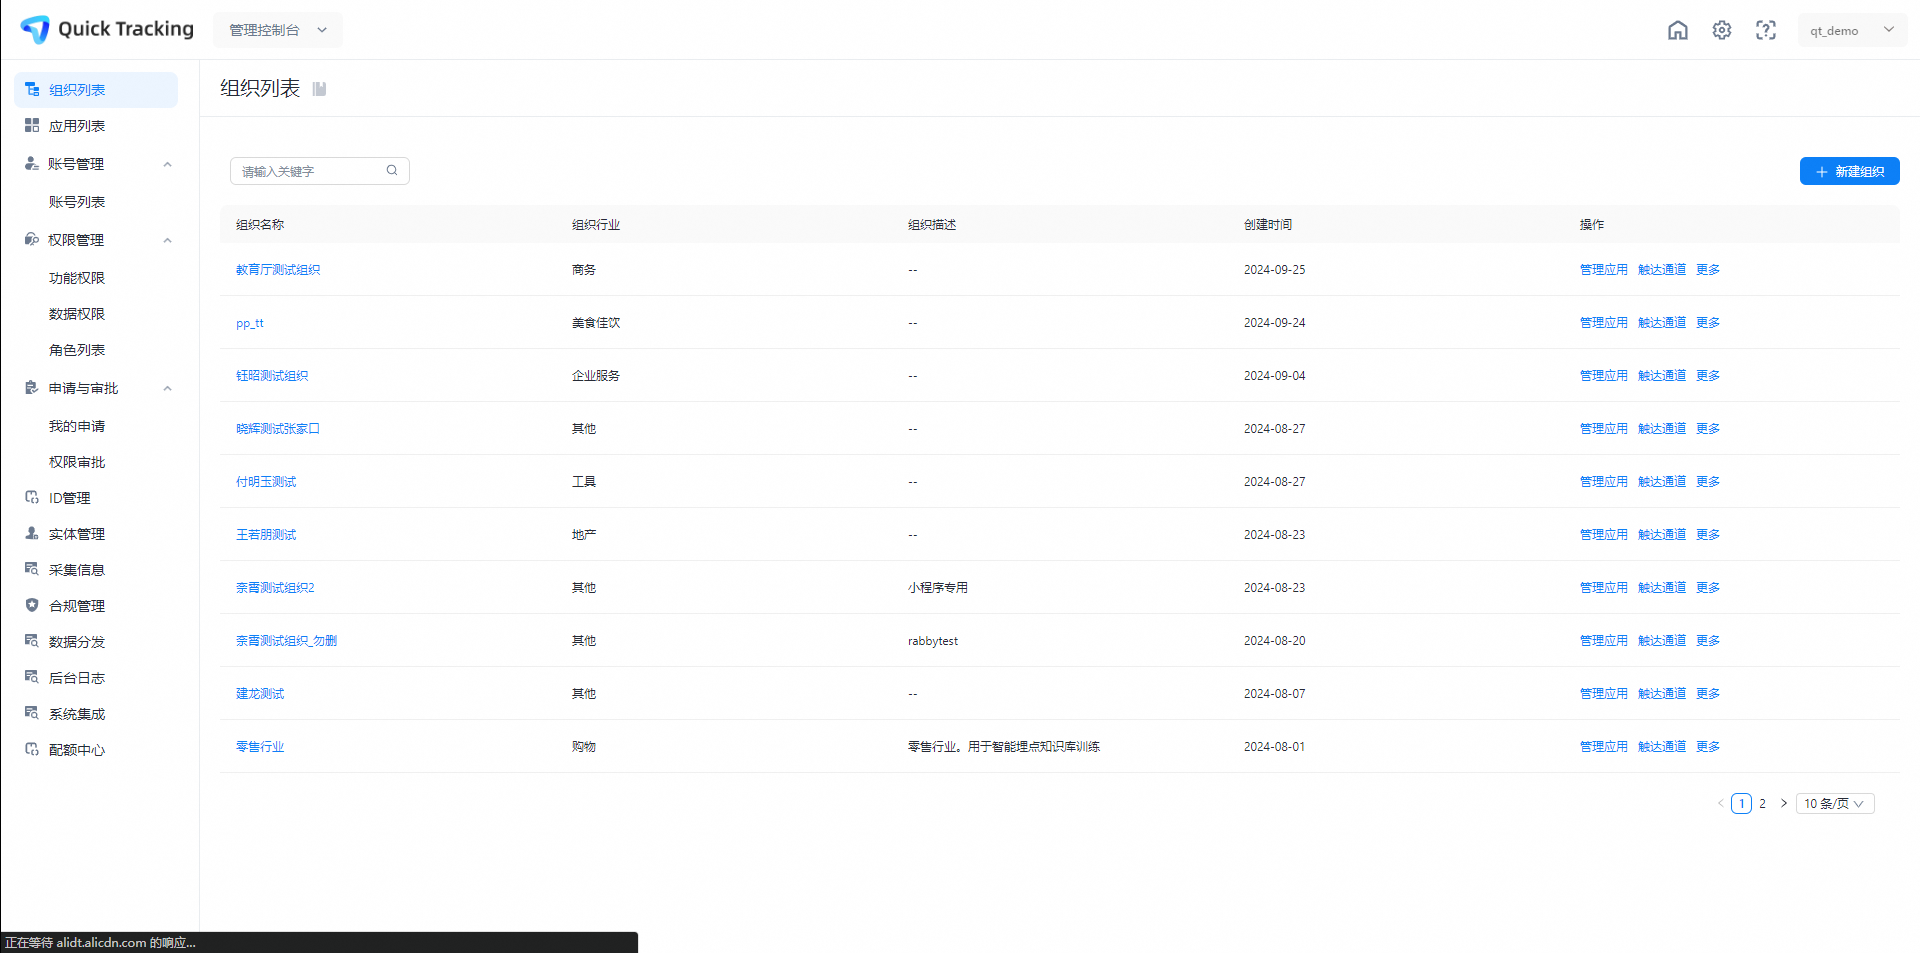Click the 应用列表 grid icon

(x=32, y=125)
